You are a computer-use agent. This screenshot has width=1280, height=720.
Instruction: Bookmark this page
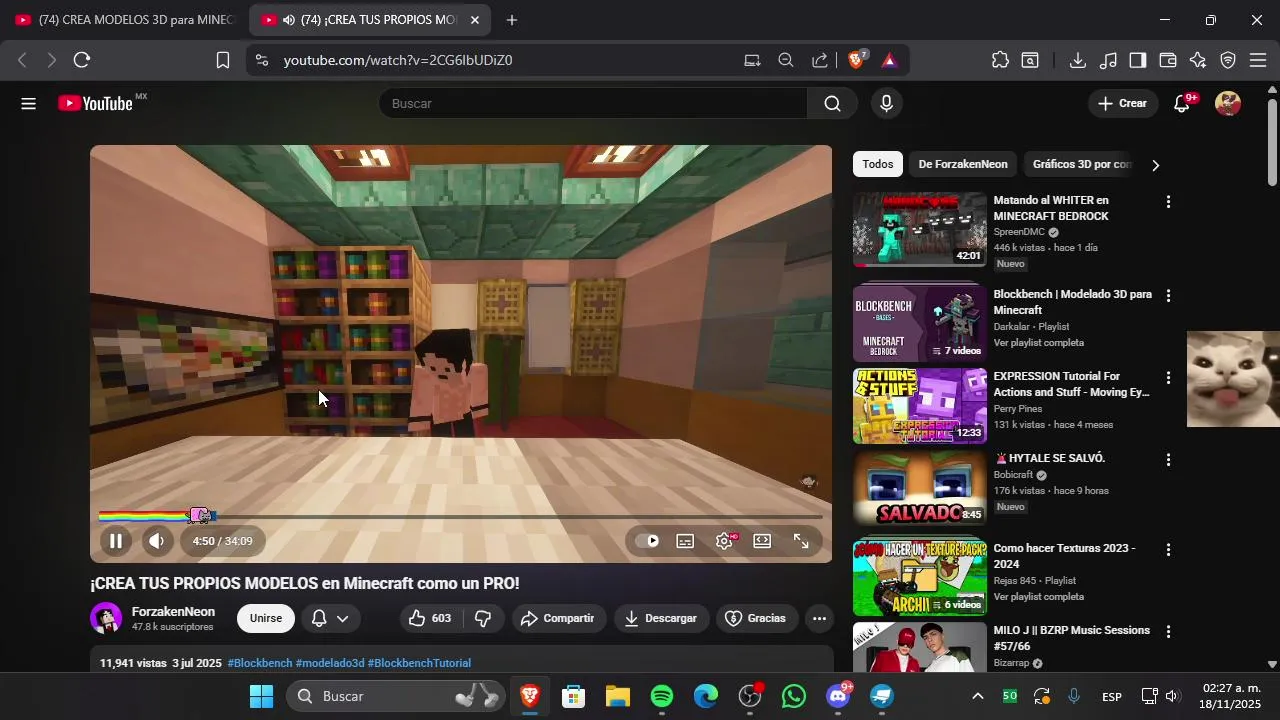pos(223,60)
